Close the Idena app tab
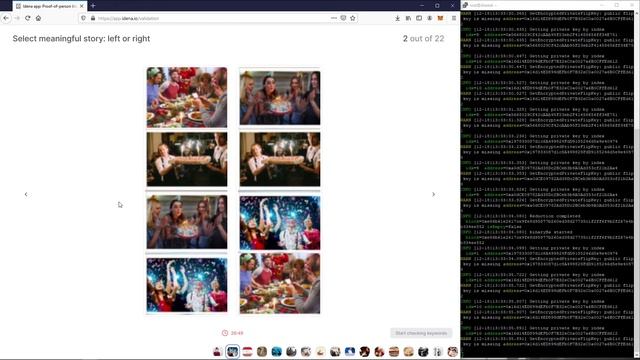This screenshot has height=360, width=640. coord(82,6)
